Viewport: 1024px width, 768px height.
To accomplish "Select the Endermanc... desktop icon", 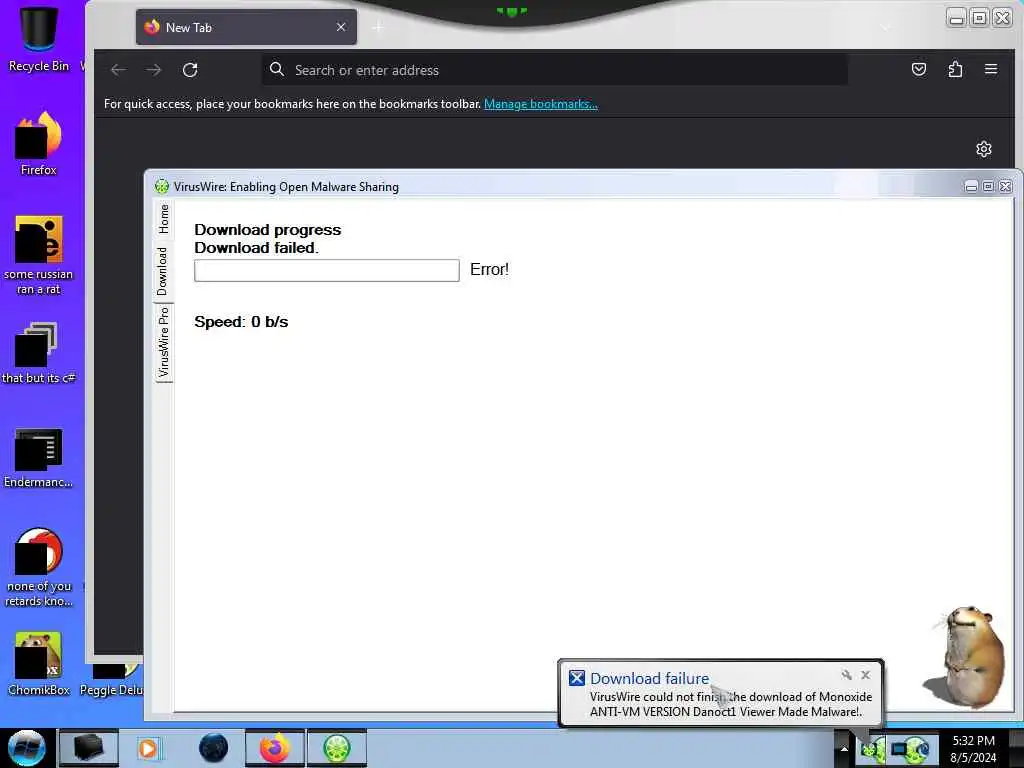I will 39,458.
